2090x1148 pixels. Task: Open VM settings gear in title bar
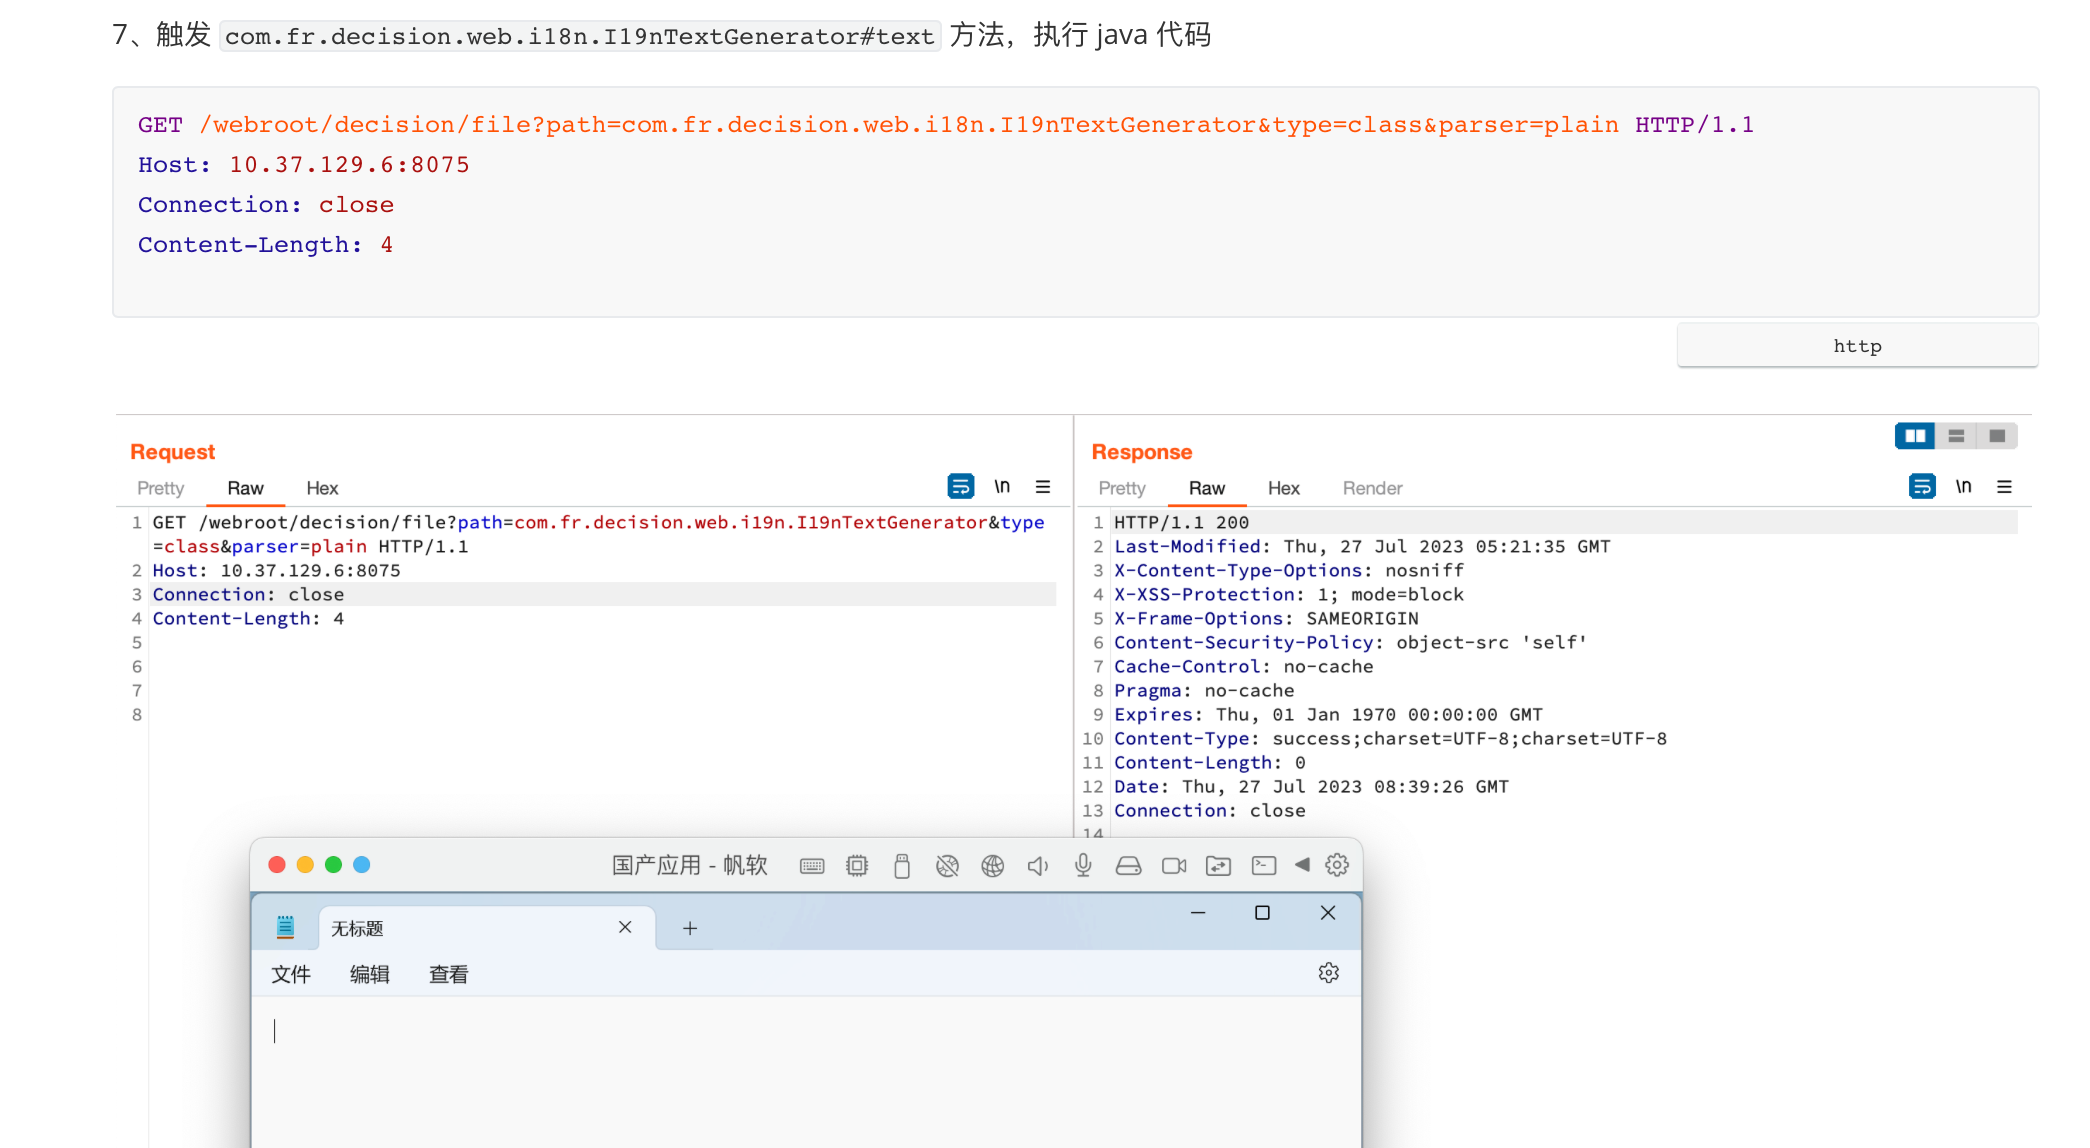[1337, 865]
